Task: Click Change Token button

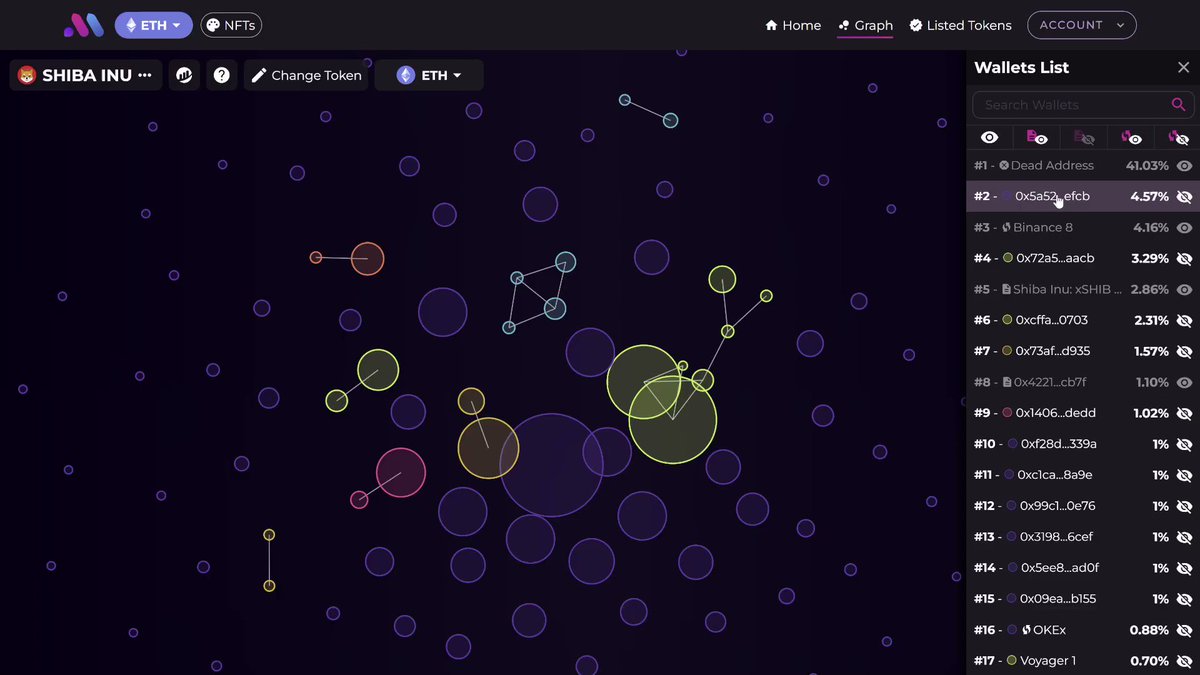Action: (x=306, y=75)
